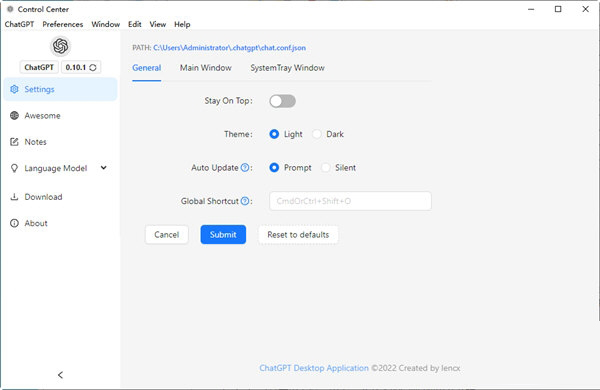Screen dimensions: 600x390
Task: Switch to the Main Window tab
Action: click(206, 68)
